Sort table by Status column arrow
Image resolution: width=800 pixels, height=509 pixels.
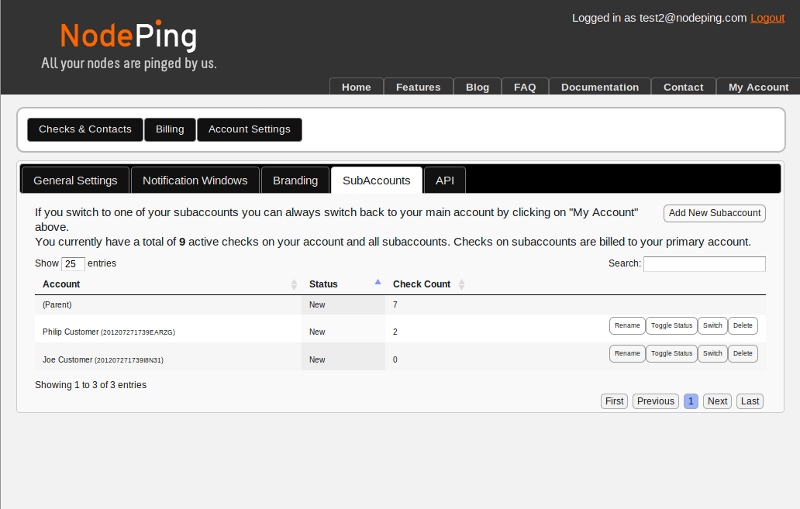pyautogui.click(x=377, y=284)
